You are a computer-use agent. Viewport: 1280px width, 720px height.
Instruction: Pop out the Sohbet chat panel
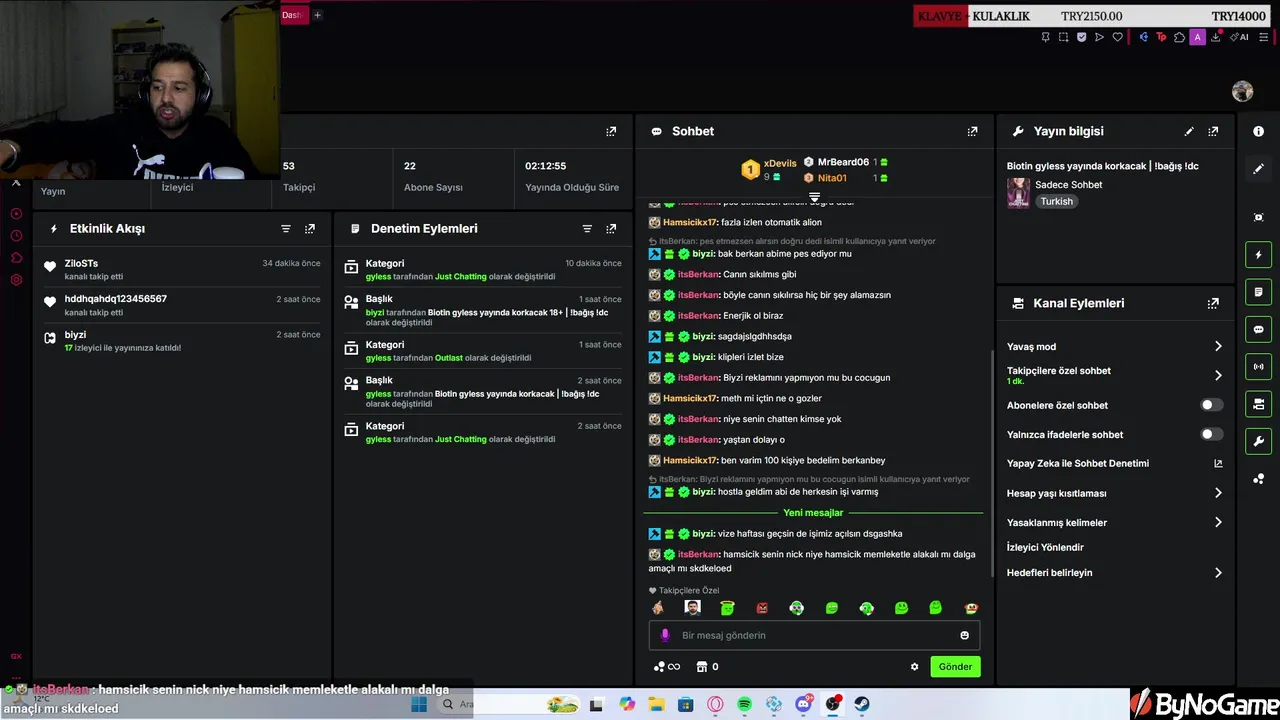(972, 131)
